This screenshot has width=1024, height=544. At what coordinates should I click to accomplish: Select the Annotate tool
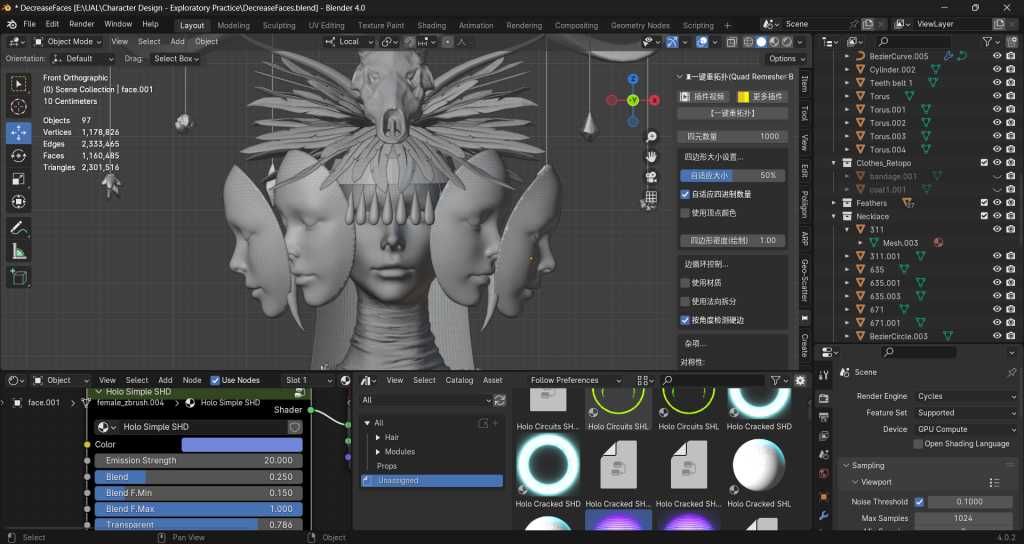[18, 228]
